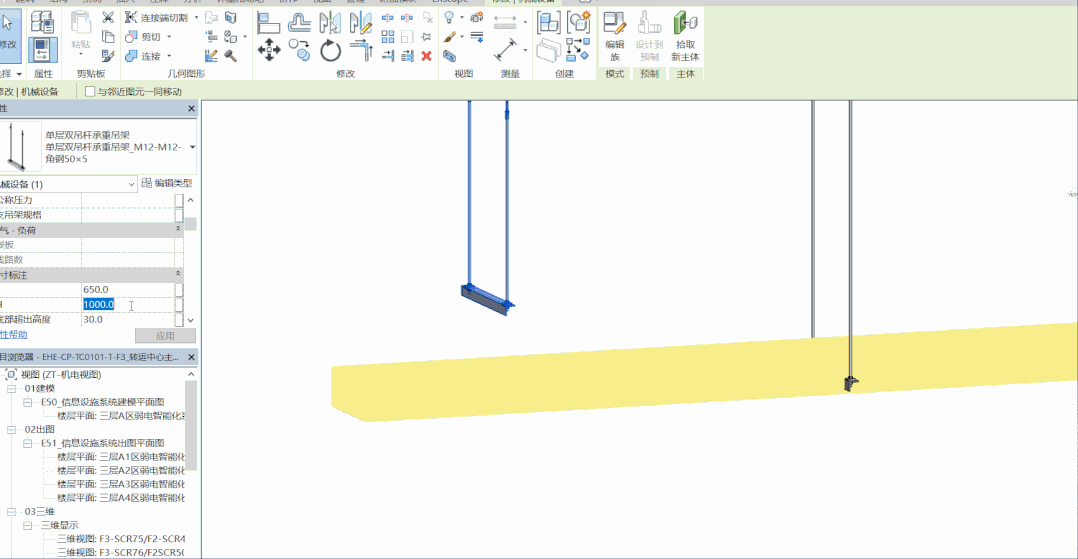Viewport: 1078px width, 559px height.
Task: Copy to clipboard icon
Action: [x=108, y=36]
